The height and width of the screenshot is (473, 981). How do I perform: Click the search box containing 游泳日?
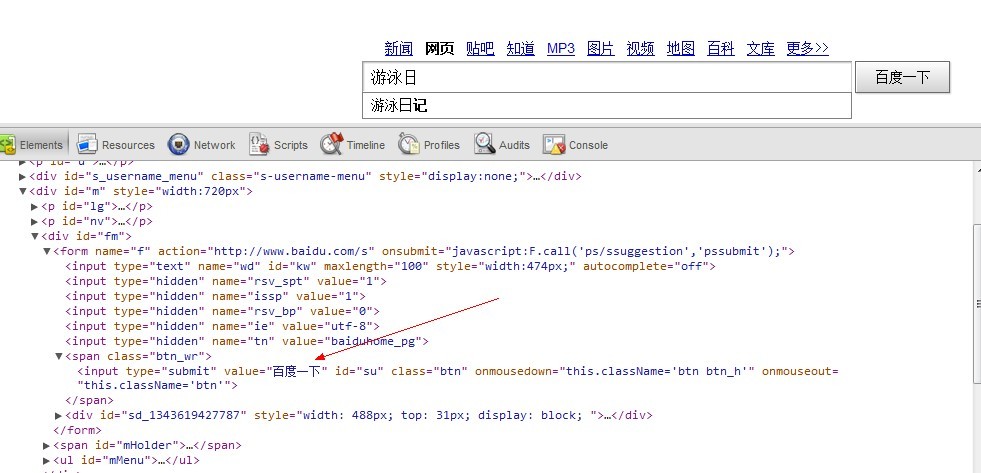point(607,77)
